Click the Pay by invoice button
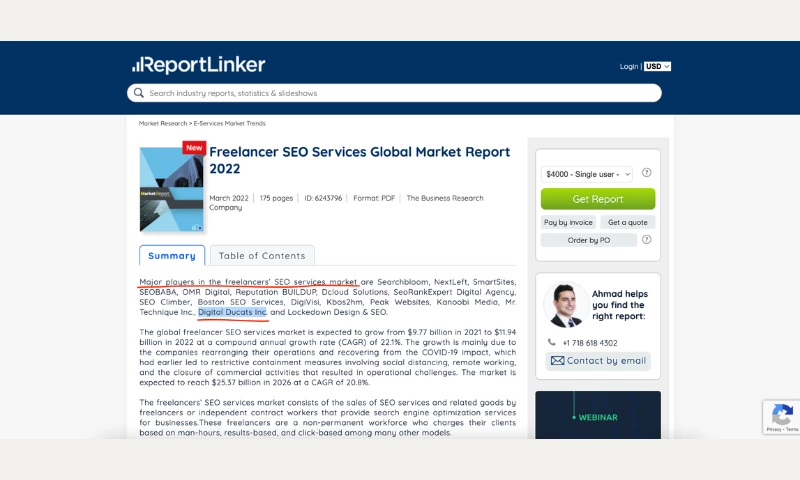 pyautogui.click(x=568, y=222)
